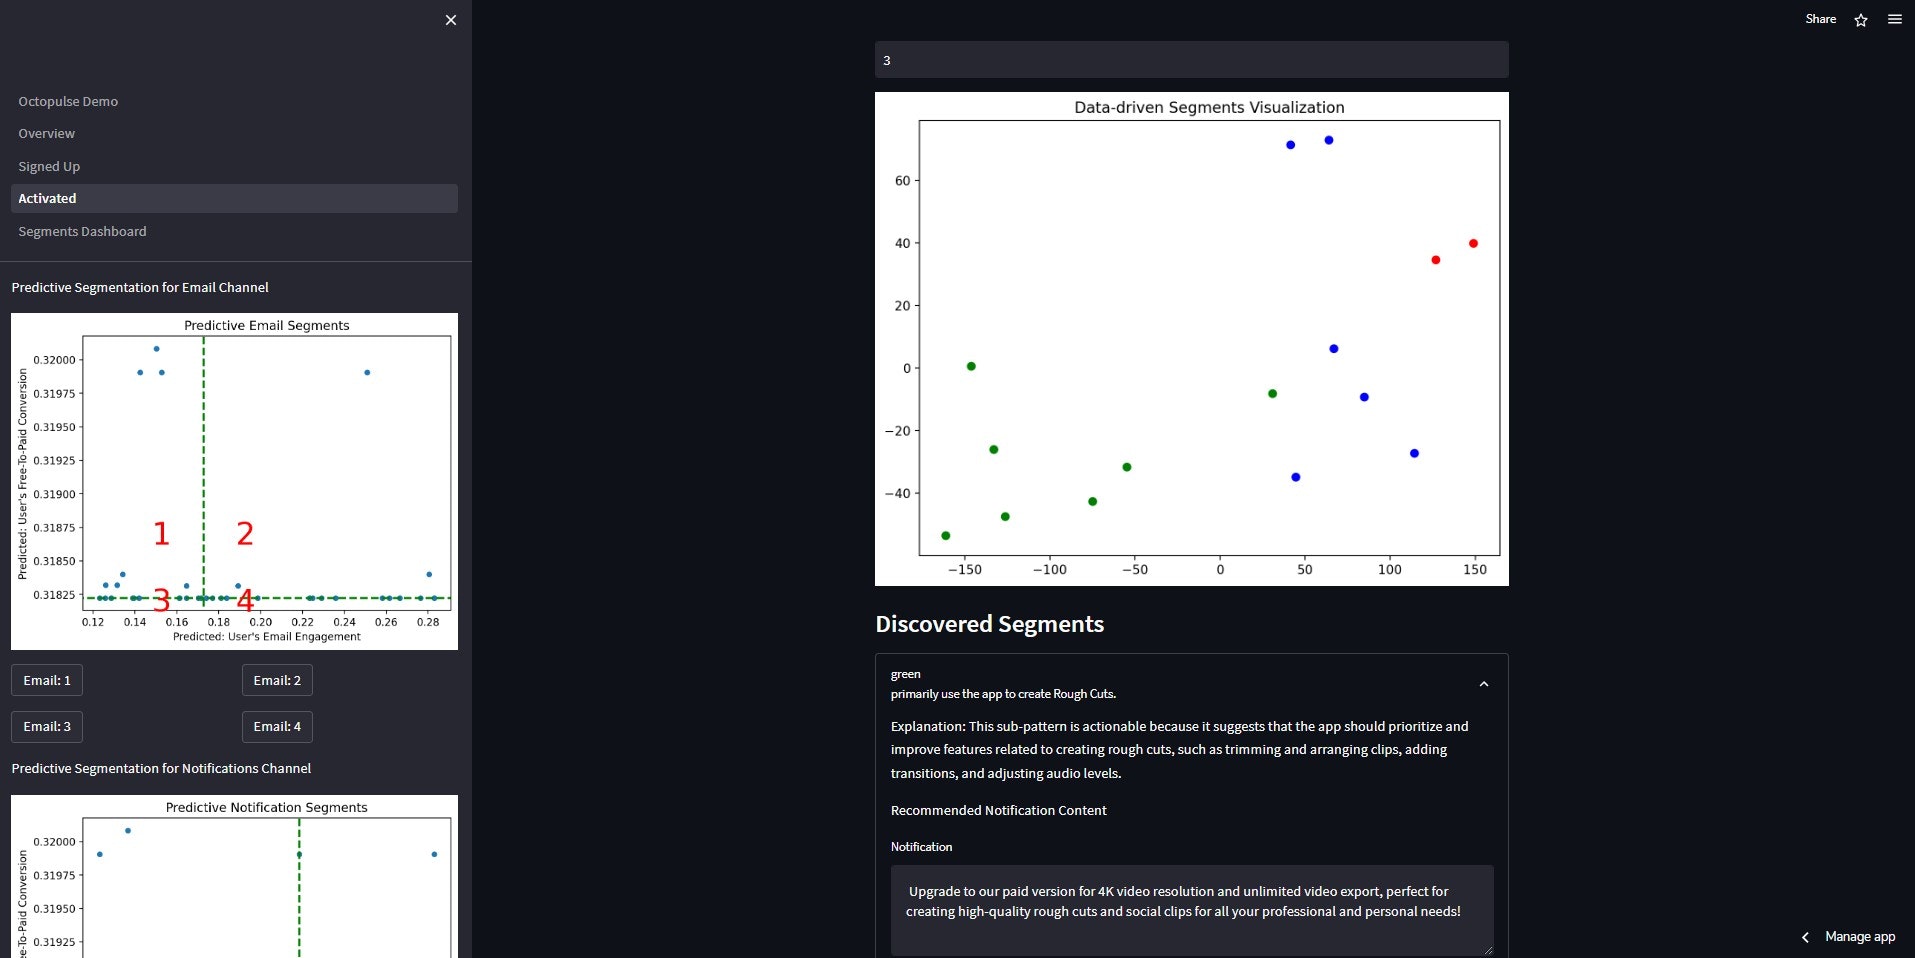Screen dimensions: 1915x958
Task: Click the Email: 1 button
Action: coord(47,680)
